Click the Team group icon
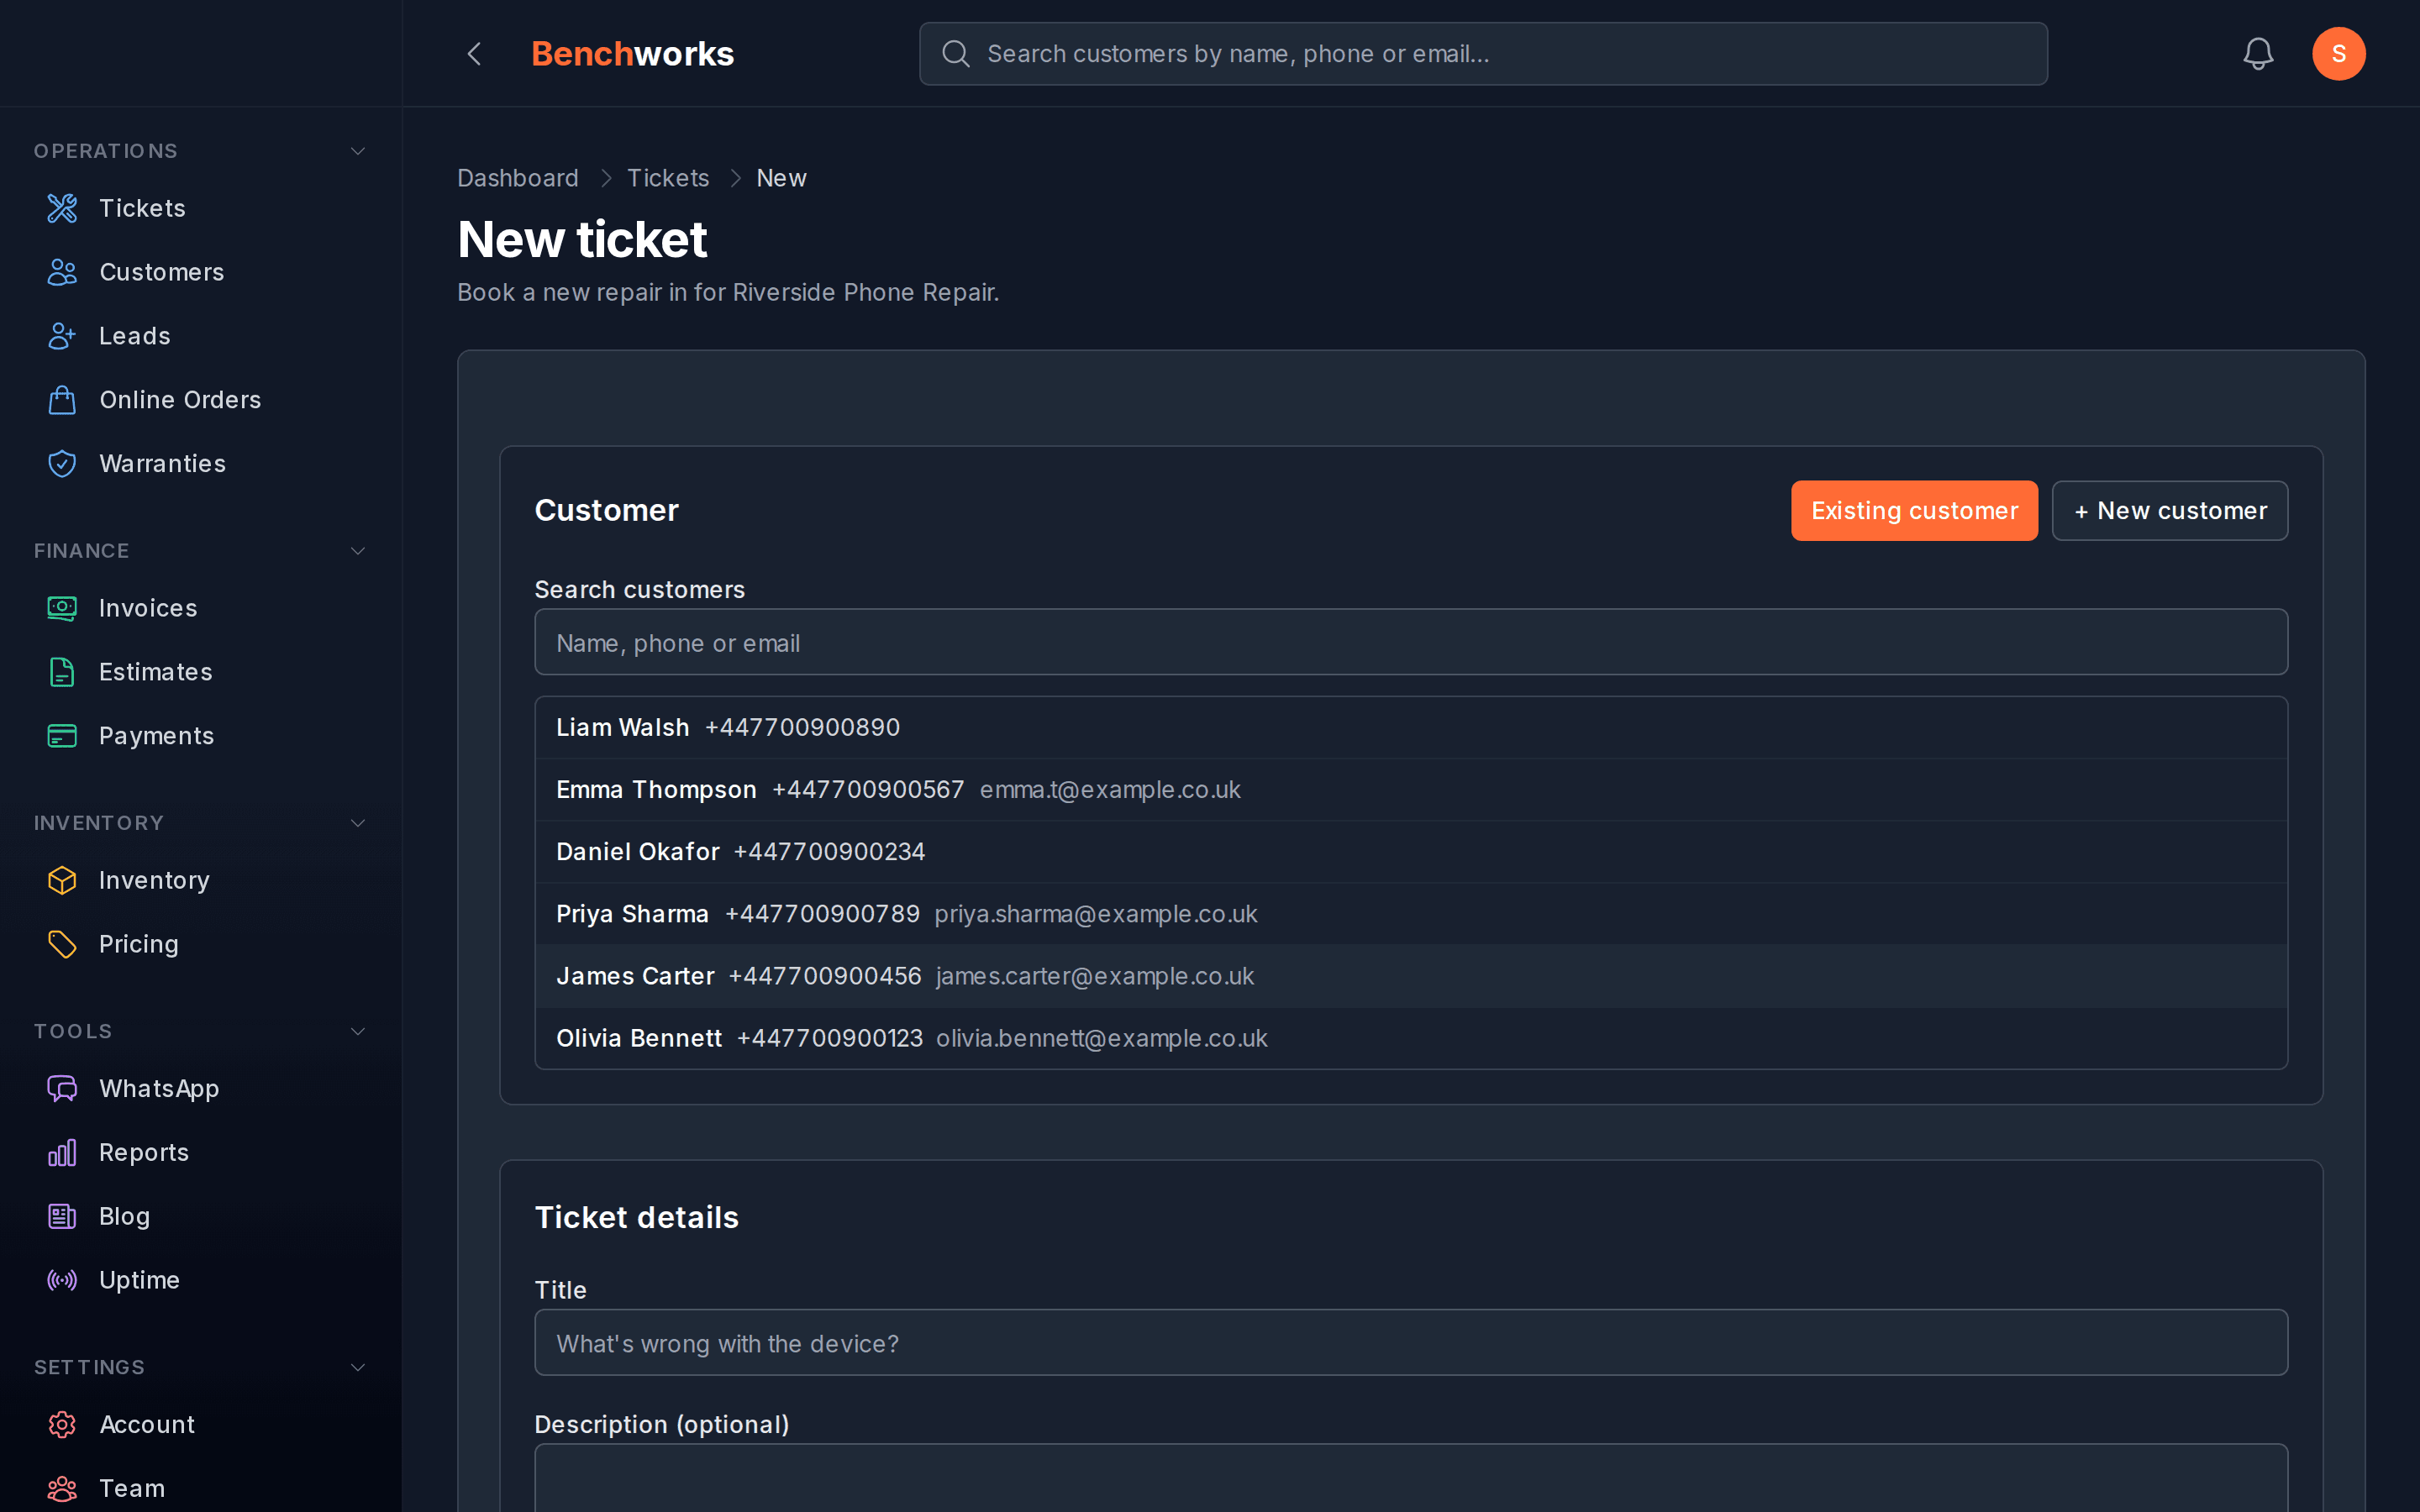This screenshot has height=1512, width=2420. [x=62, y=1488]
